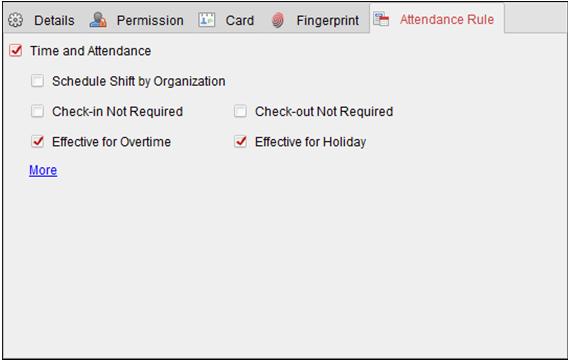Click the person icon for Permission
Screen dimensions: 569x361
click(x=98, y=20)
